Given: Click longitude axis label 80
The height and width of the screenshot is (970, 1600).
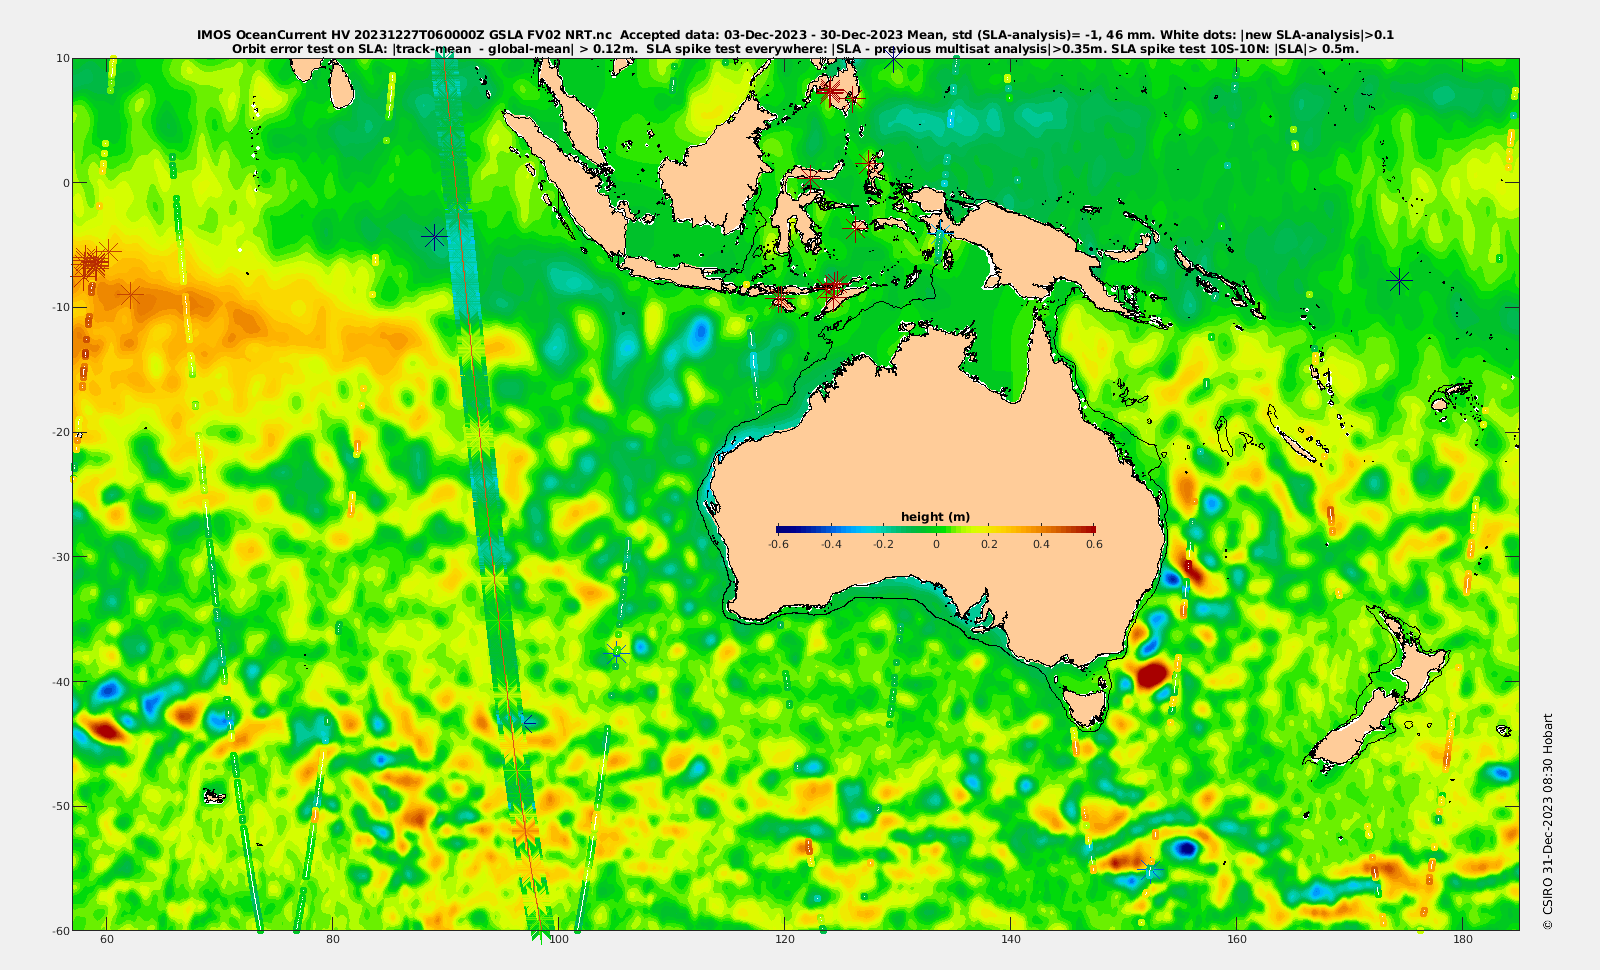Looking at the screenshot, I should pyautogui.click(x=333, y=940).
